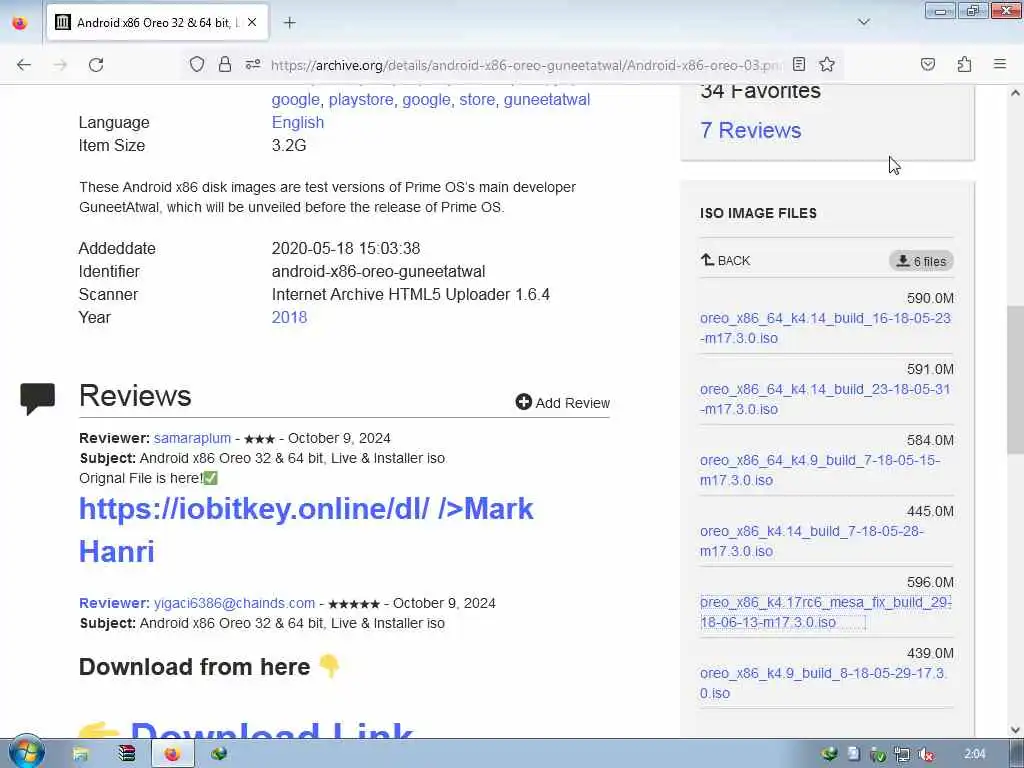Viewport: 1024px width, 768px height.
Task: Download all with the 6 files button
Action: (x=921, y=261)
